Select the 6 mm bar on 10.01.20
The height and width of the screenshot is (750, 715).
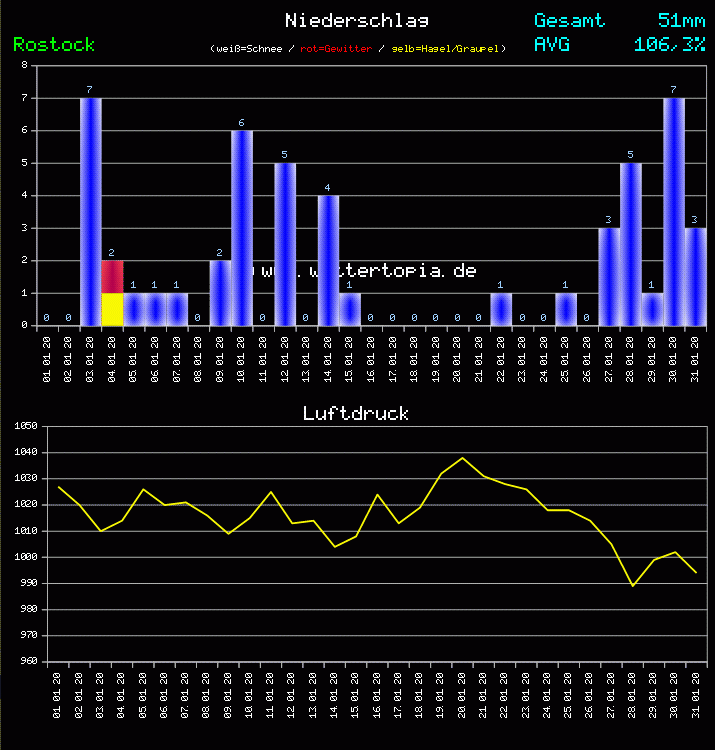(242, 227)
